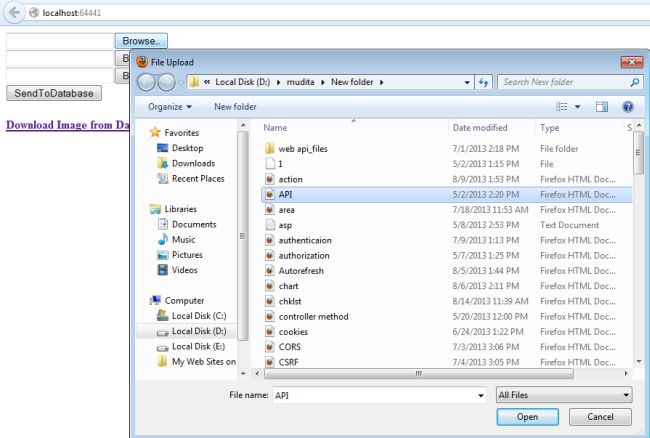The height and width of the screenshot is (438, 650).
Task: Open the view options dropdown arrow
Action: pos(577,107)
